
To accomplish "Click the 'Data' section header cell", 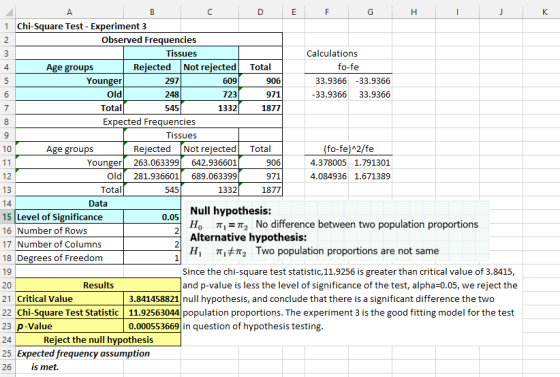I will (98, 203).
